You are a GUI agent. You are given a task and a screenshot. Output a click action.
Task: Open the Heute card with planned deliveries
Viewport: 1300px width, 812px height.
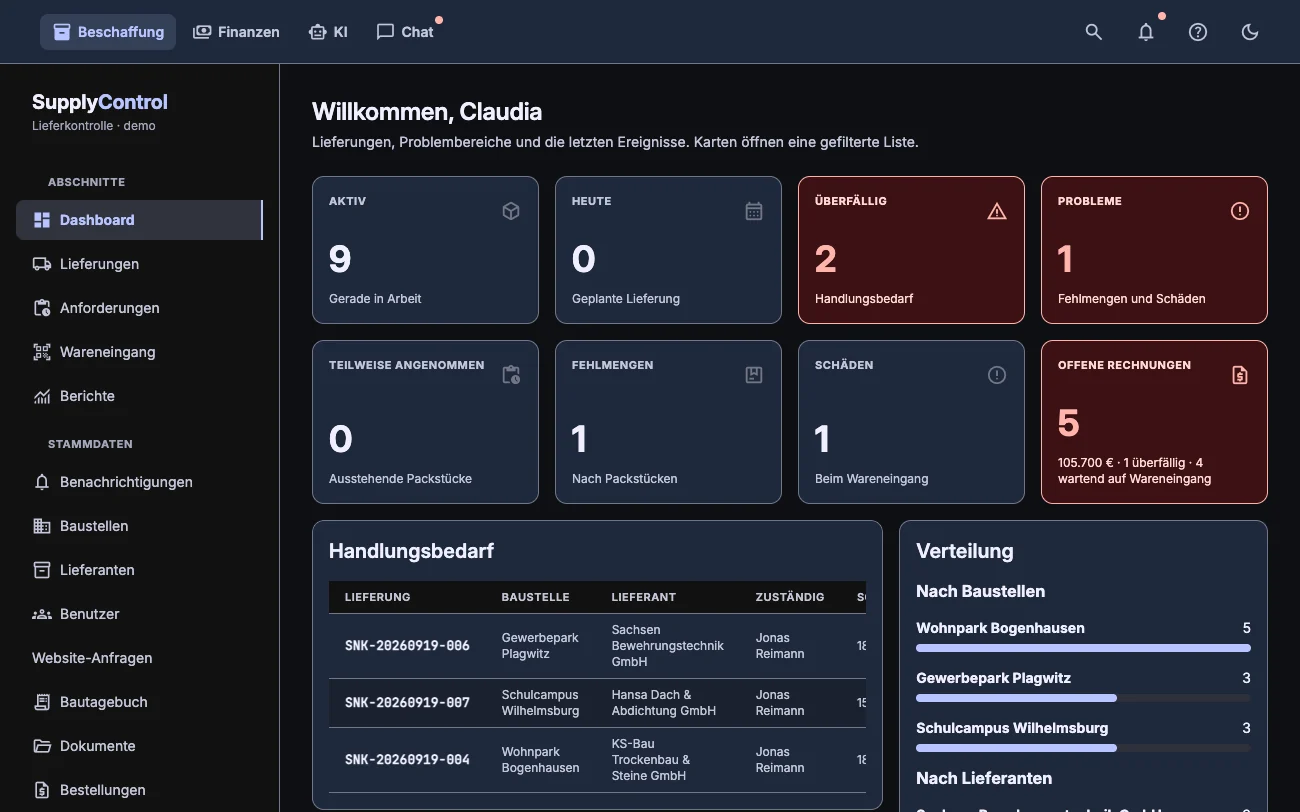click(x=668, y=250)
